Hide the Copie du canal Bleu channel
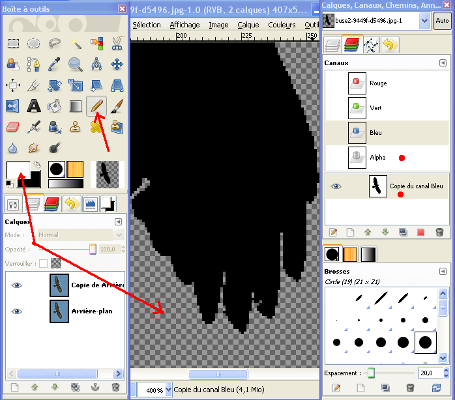 pyautogui.click(x=336, y=186)
